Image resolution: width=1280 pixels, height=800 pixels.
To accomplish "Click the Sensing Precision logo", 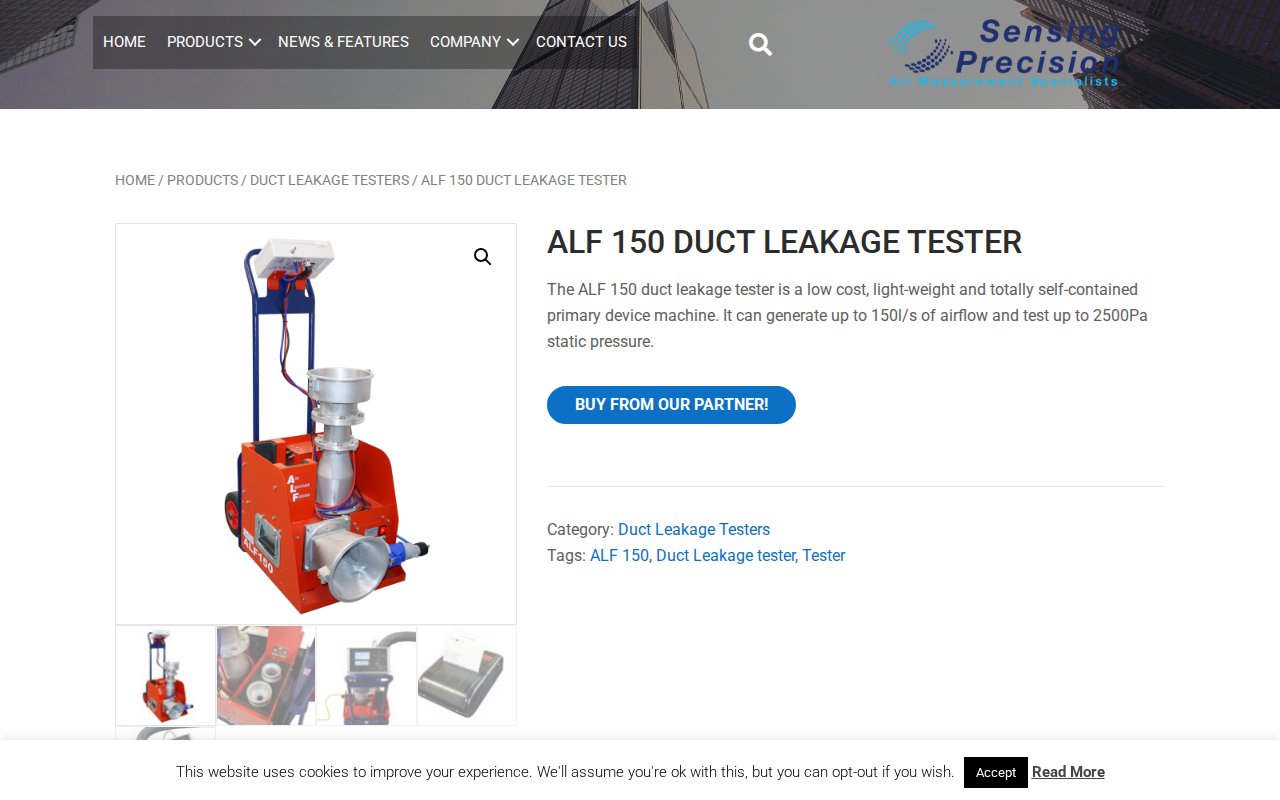I will pos(1003,53).
